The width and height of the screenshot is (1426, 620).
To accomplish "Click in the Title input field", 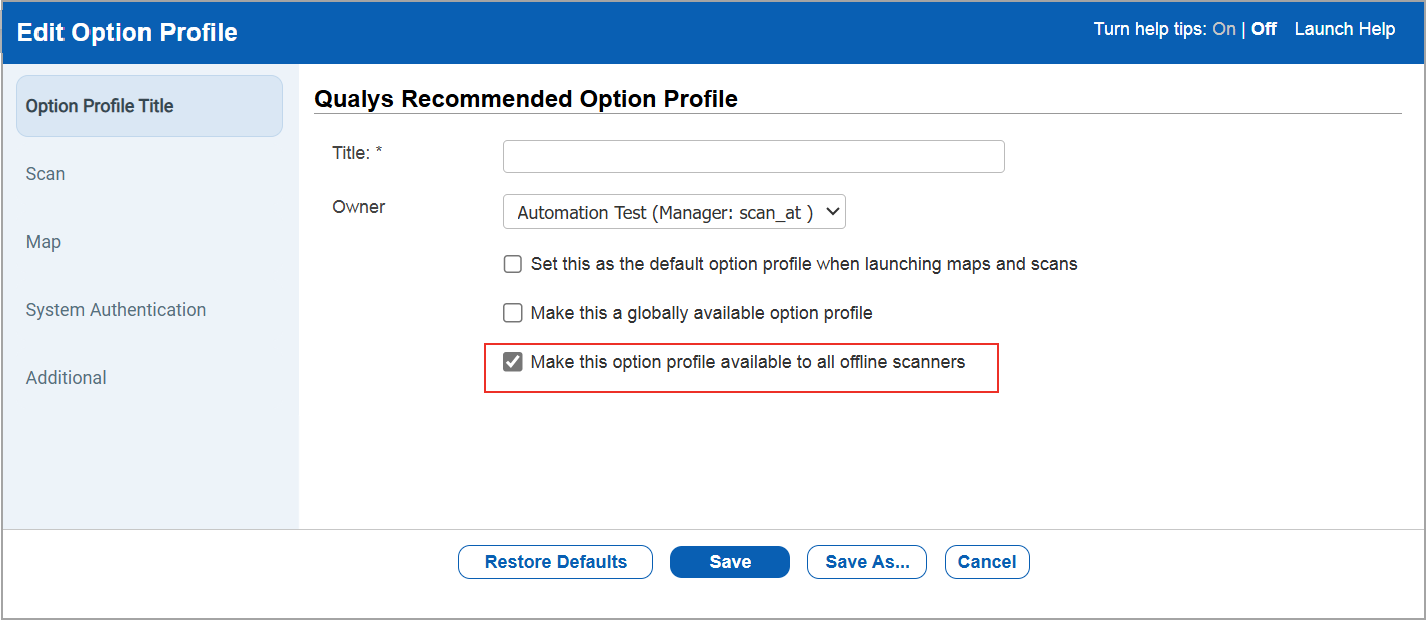I will tap(752, 156).
